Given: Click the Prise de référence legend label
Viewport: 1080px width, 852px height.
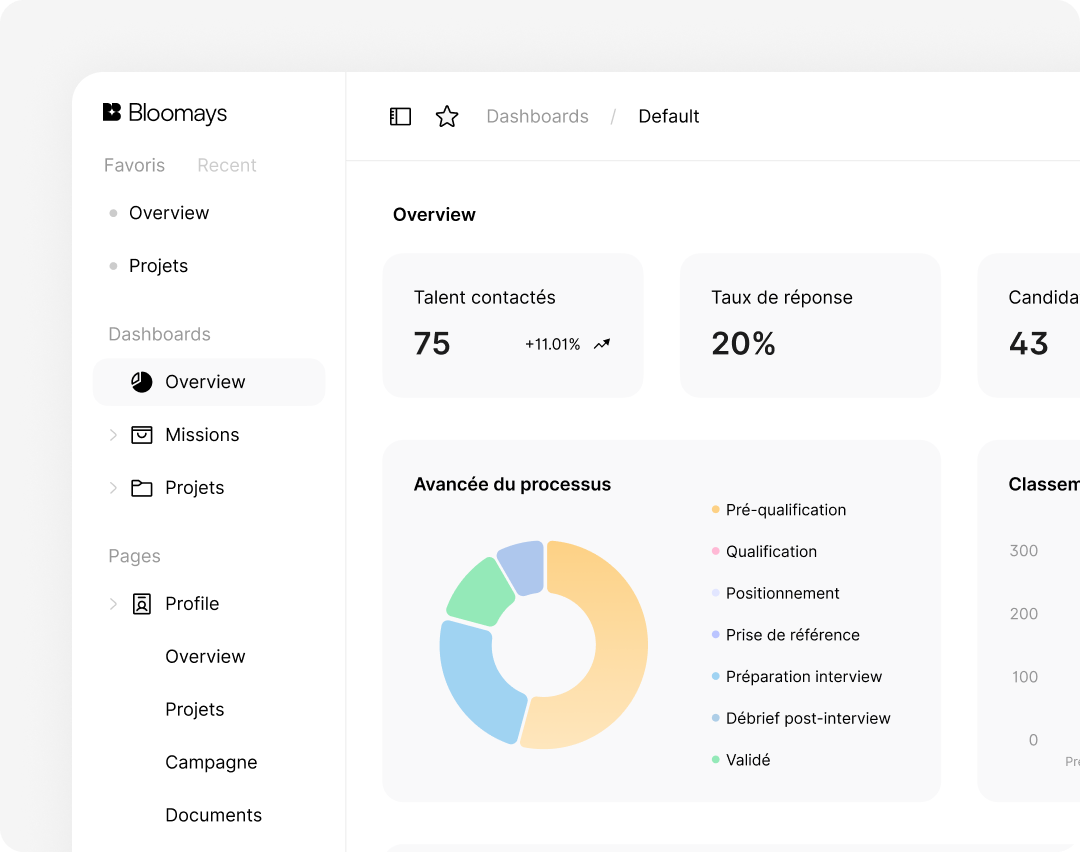Looking at the screenshot, I should point(793,635).
